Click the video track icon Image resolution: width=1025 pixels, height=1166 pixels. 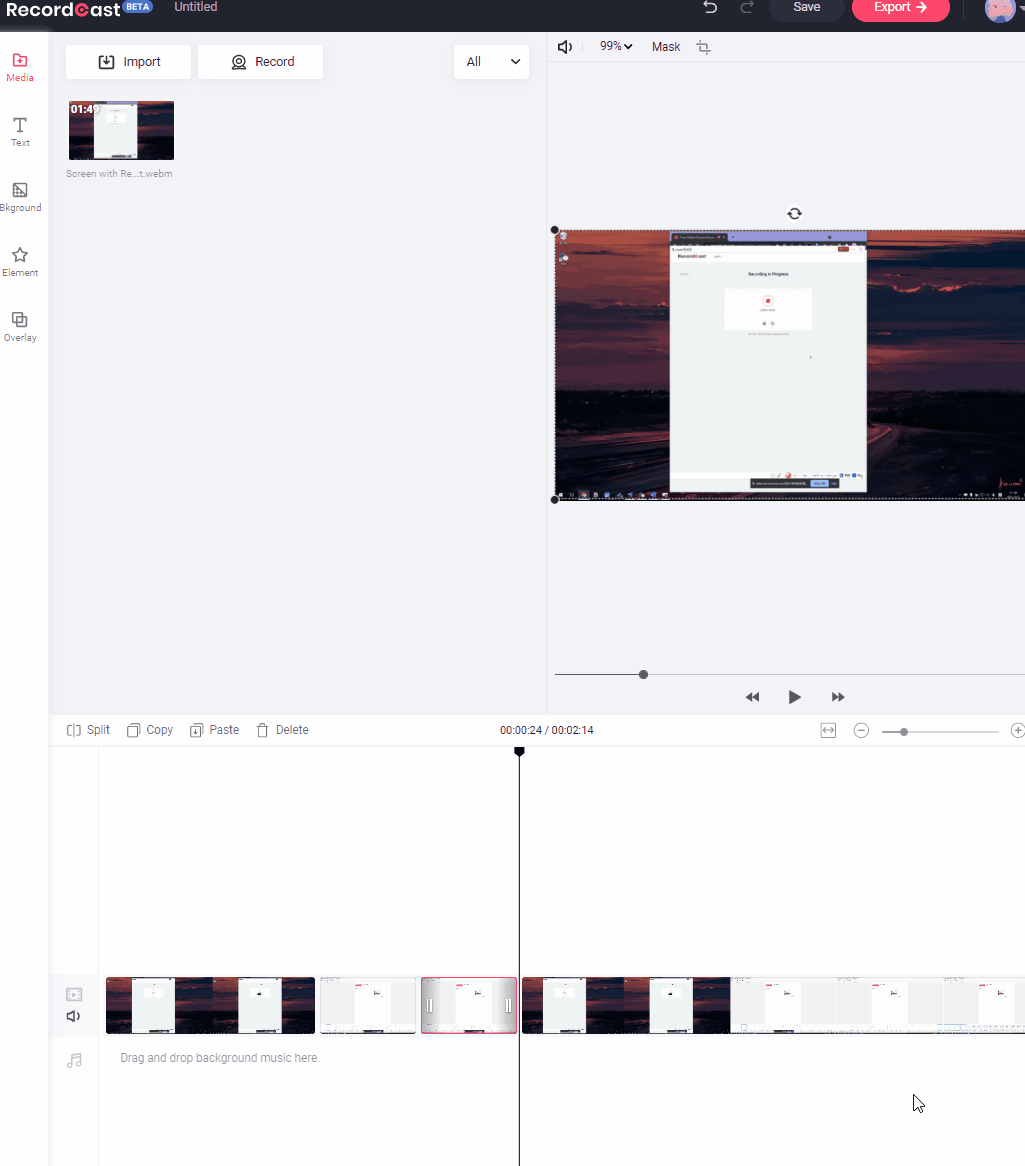(74, 994)
